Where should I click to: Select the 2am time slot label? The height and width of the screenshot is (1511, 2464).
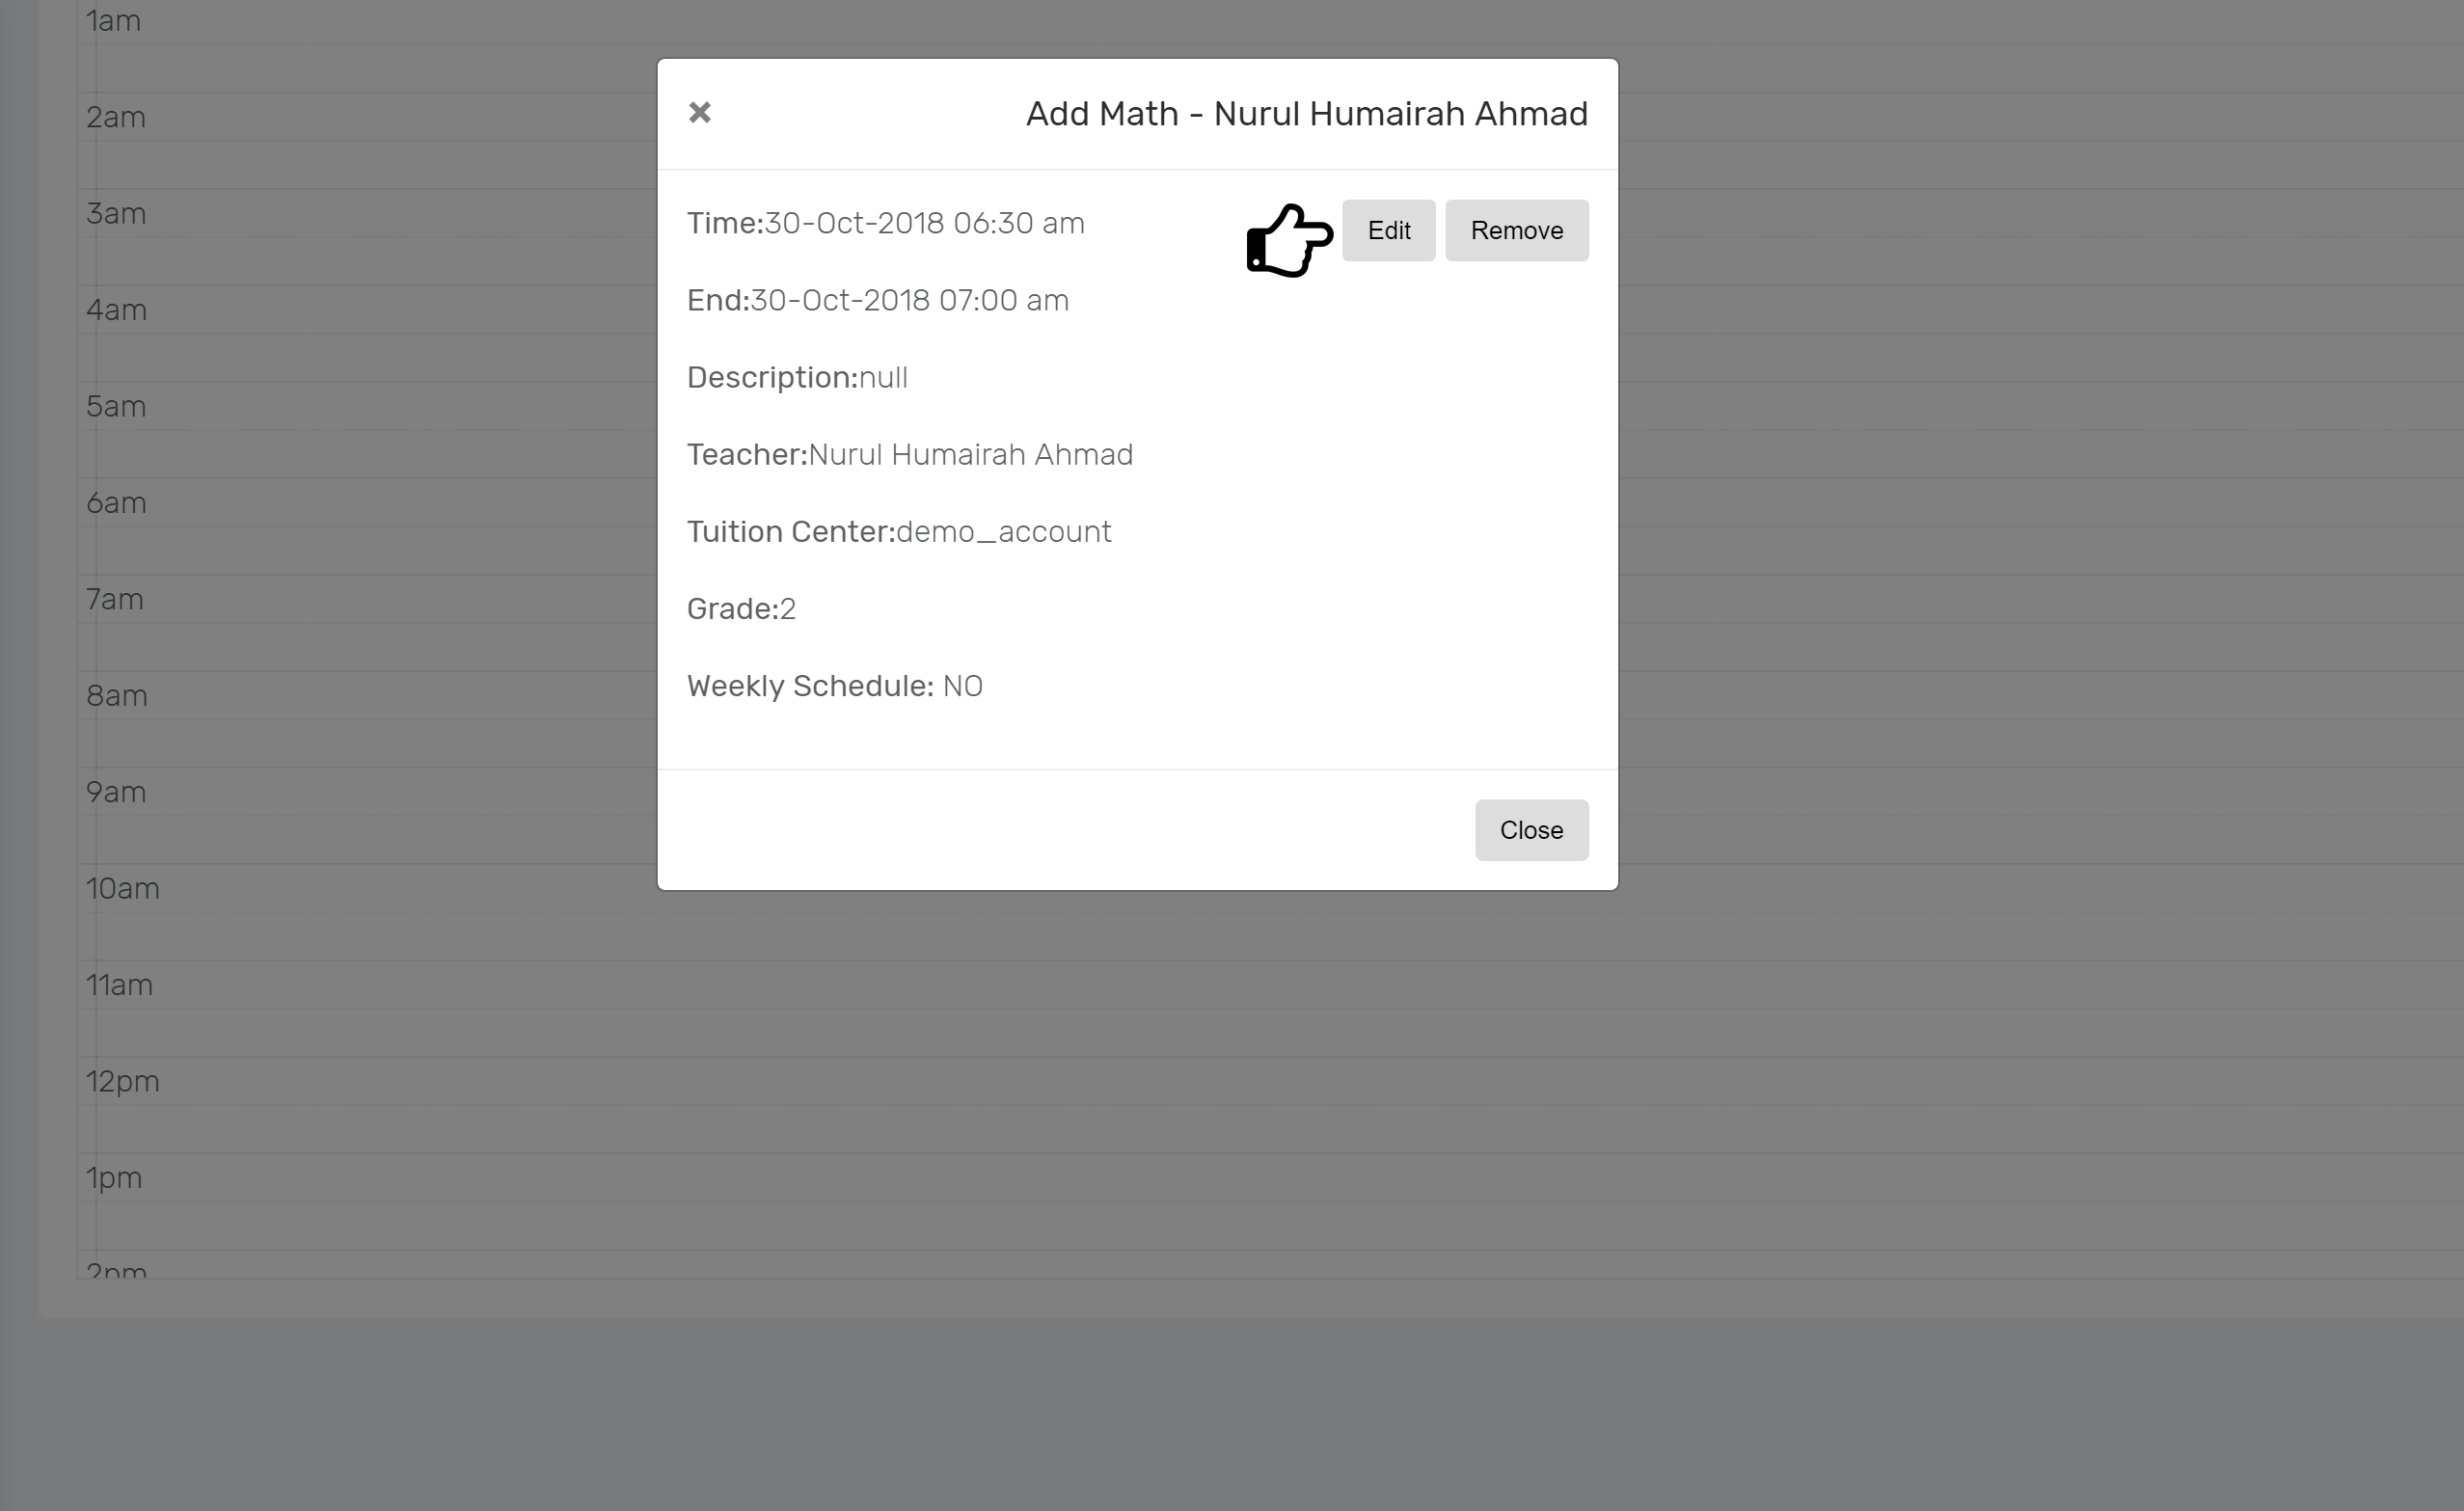pyautogui.click(x=116, y=117)
